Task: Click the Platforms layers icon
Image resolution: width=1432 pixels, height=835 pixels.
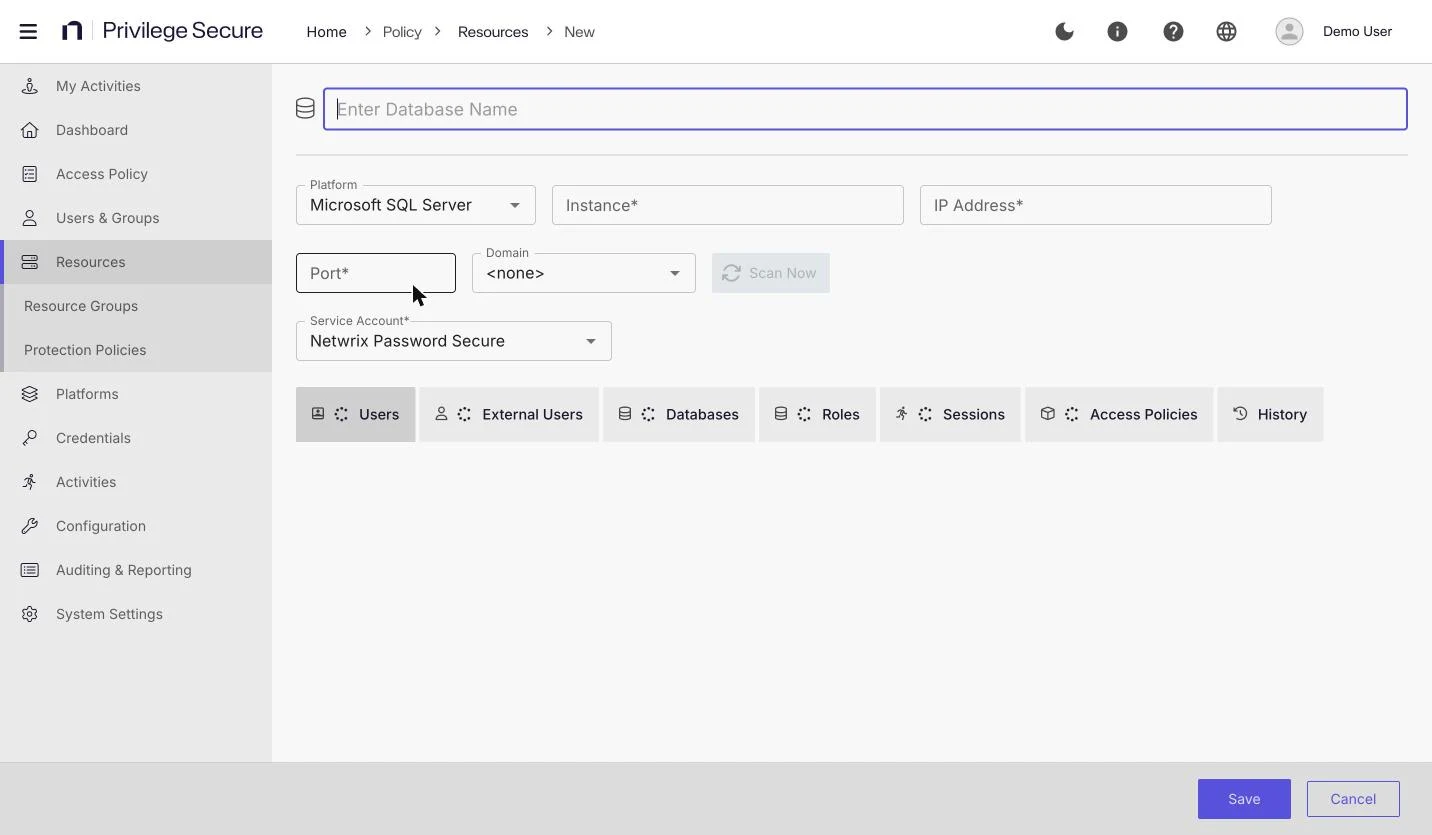Action: point(30,394)
